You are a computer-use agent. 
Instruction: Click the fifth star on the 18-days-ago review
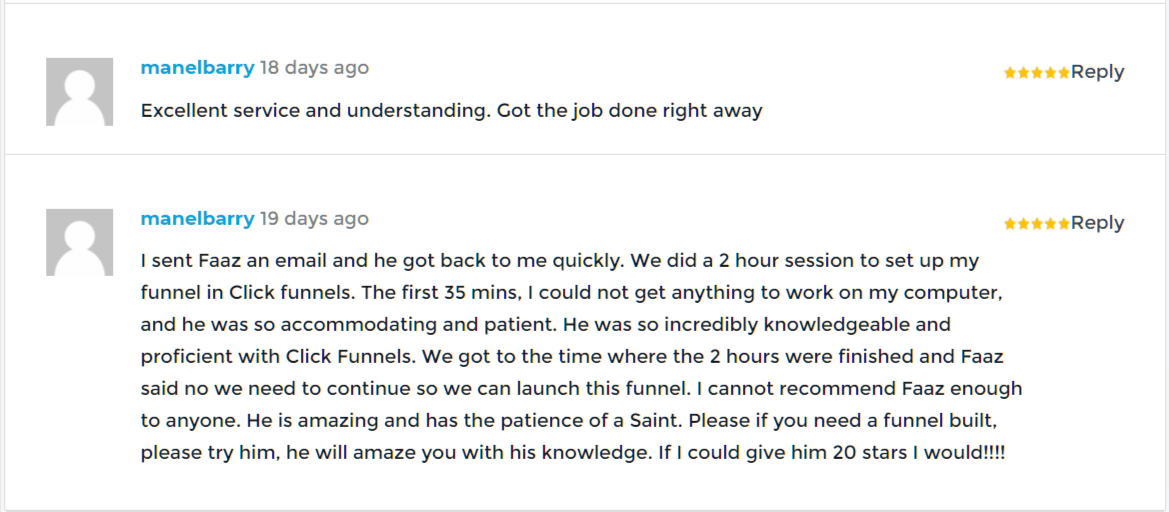(x=1064, y=73)
